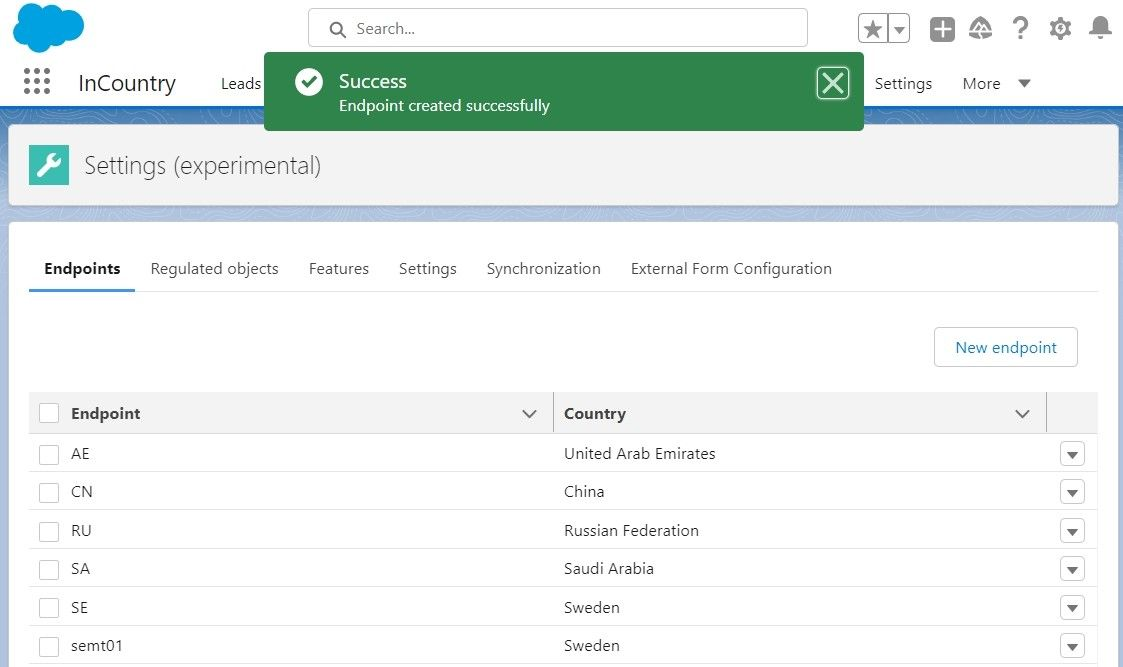This screenshot has width=1123, height=667.
Task: Open the row actions menu for RU endpoint
Action: [x=1072, y=530]
